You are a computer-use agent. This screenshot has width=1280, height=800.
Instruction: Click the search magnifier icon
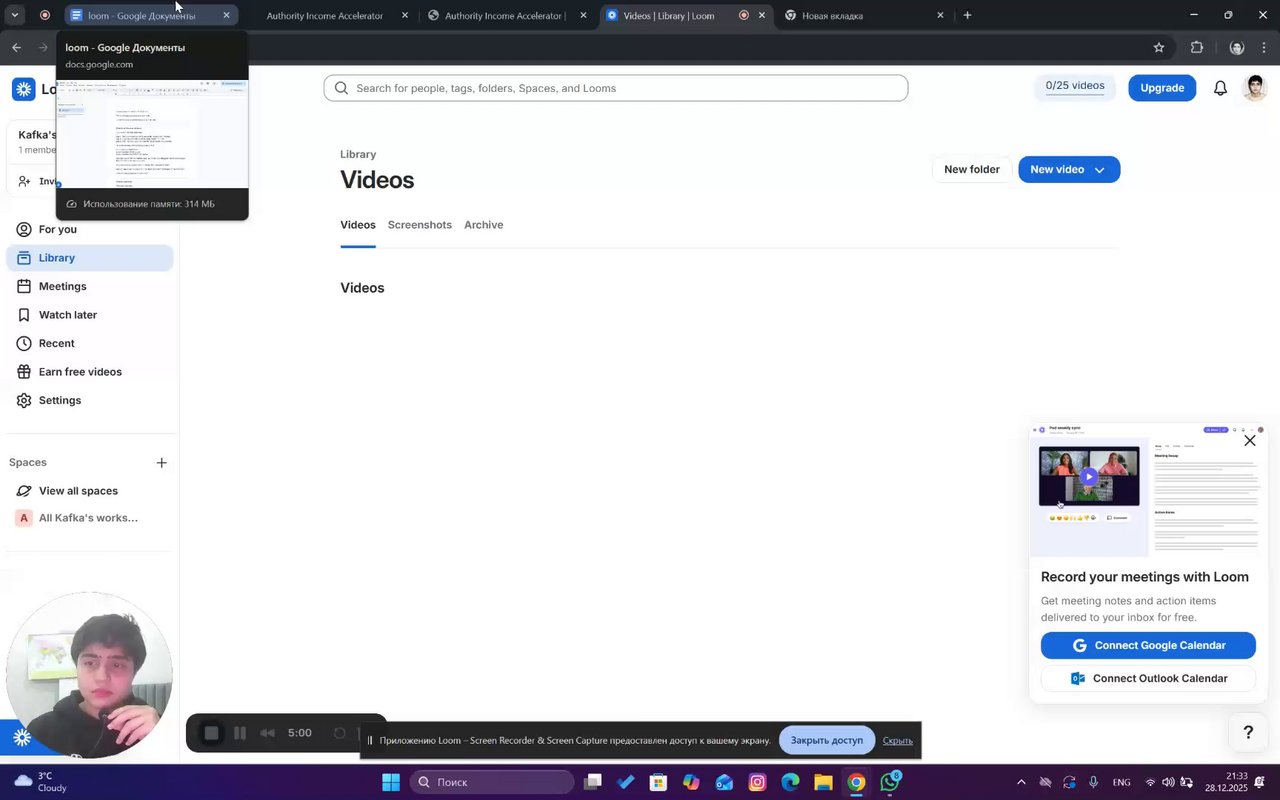341,88
